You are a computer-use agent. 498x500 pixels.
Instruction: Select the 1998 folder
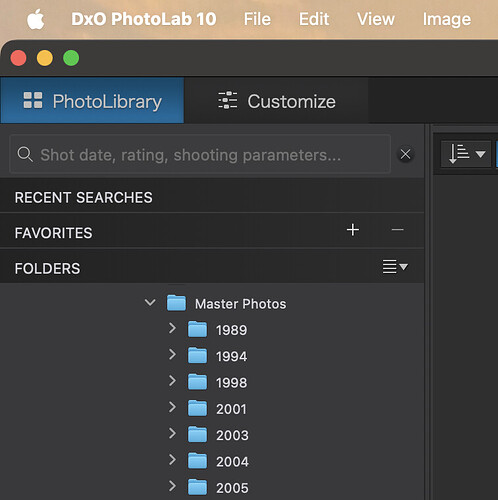click(x=231, y=383)
